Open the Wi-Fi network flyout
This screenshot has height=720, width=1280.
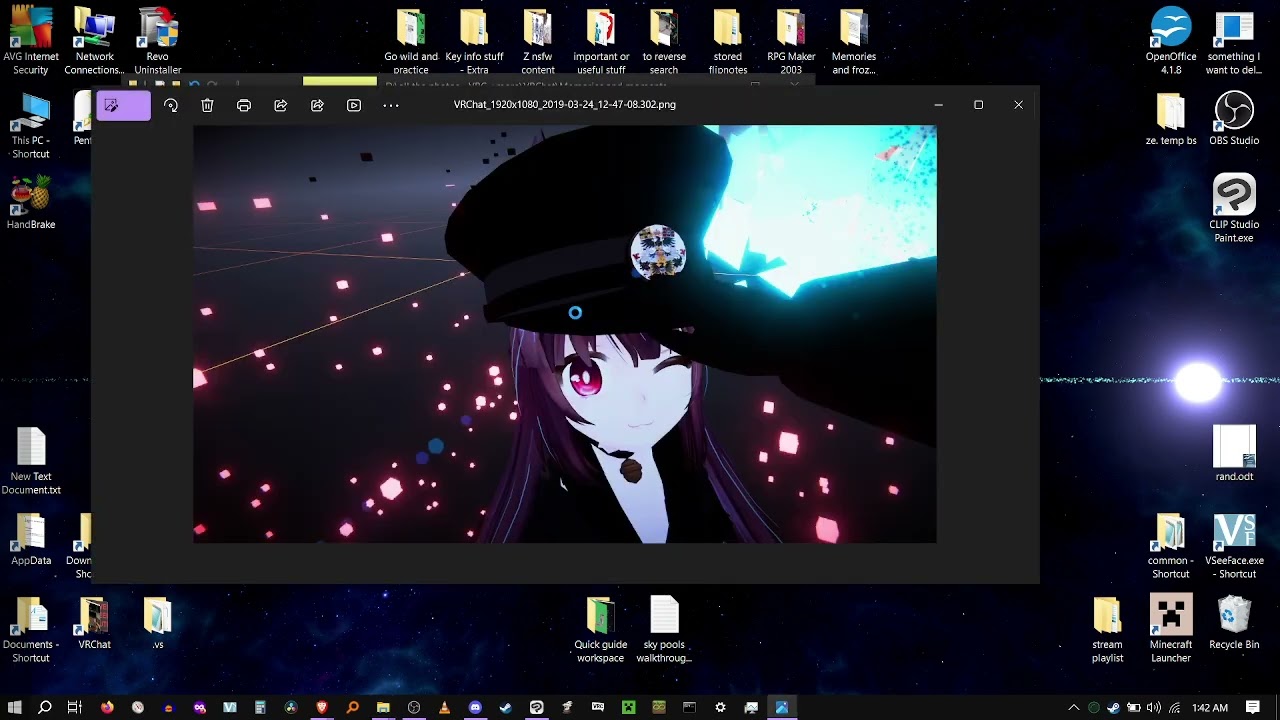coord(1175,708)
